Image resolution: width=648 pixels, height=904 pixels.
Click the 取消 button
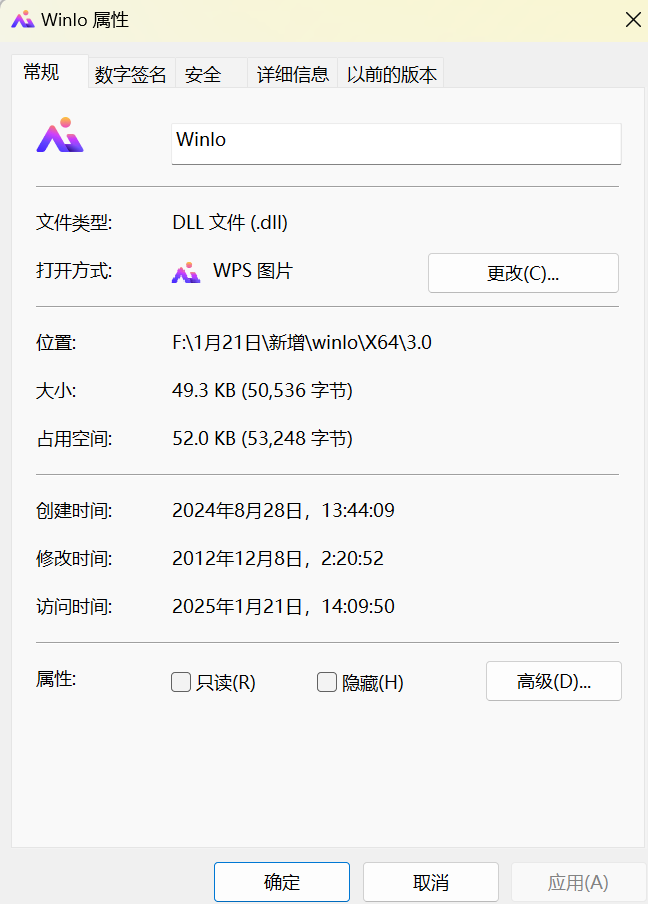(431, 882)
